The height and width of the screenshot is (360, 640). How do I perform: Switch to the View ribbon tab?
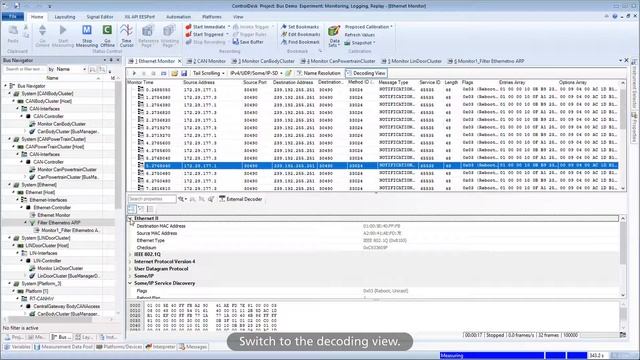(x=238, y=17)
